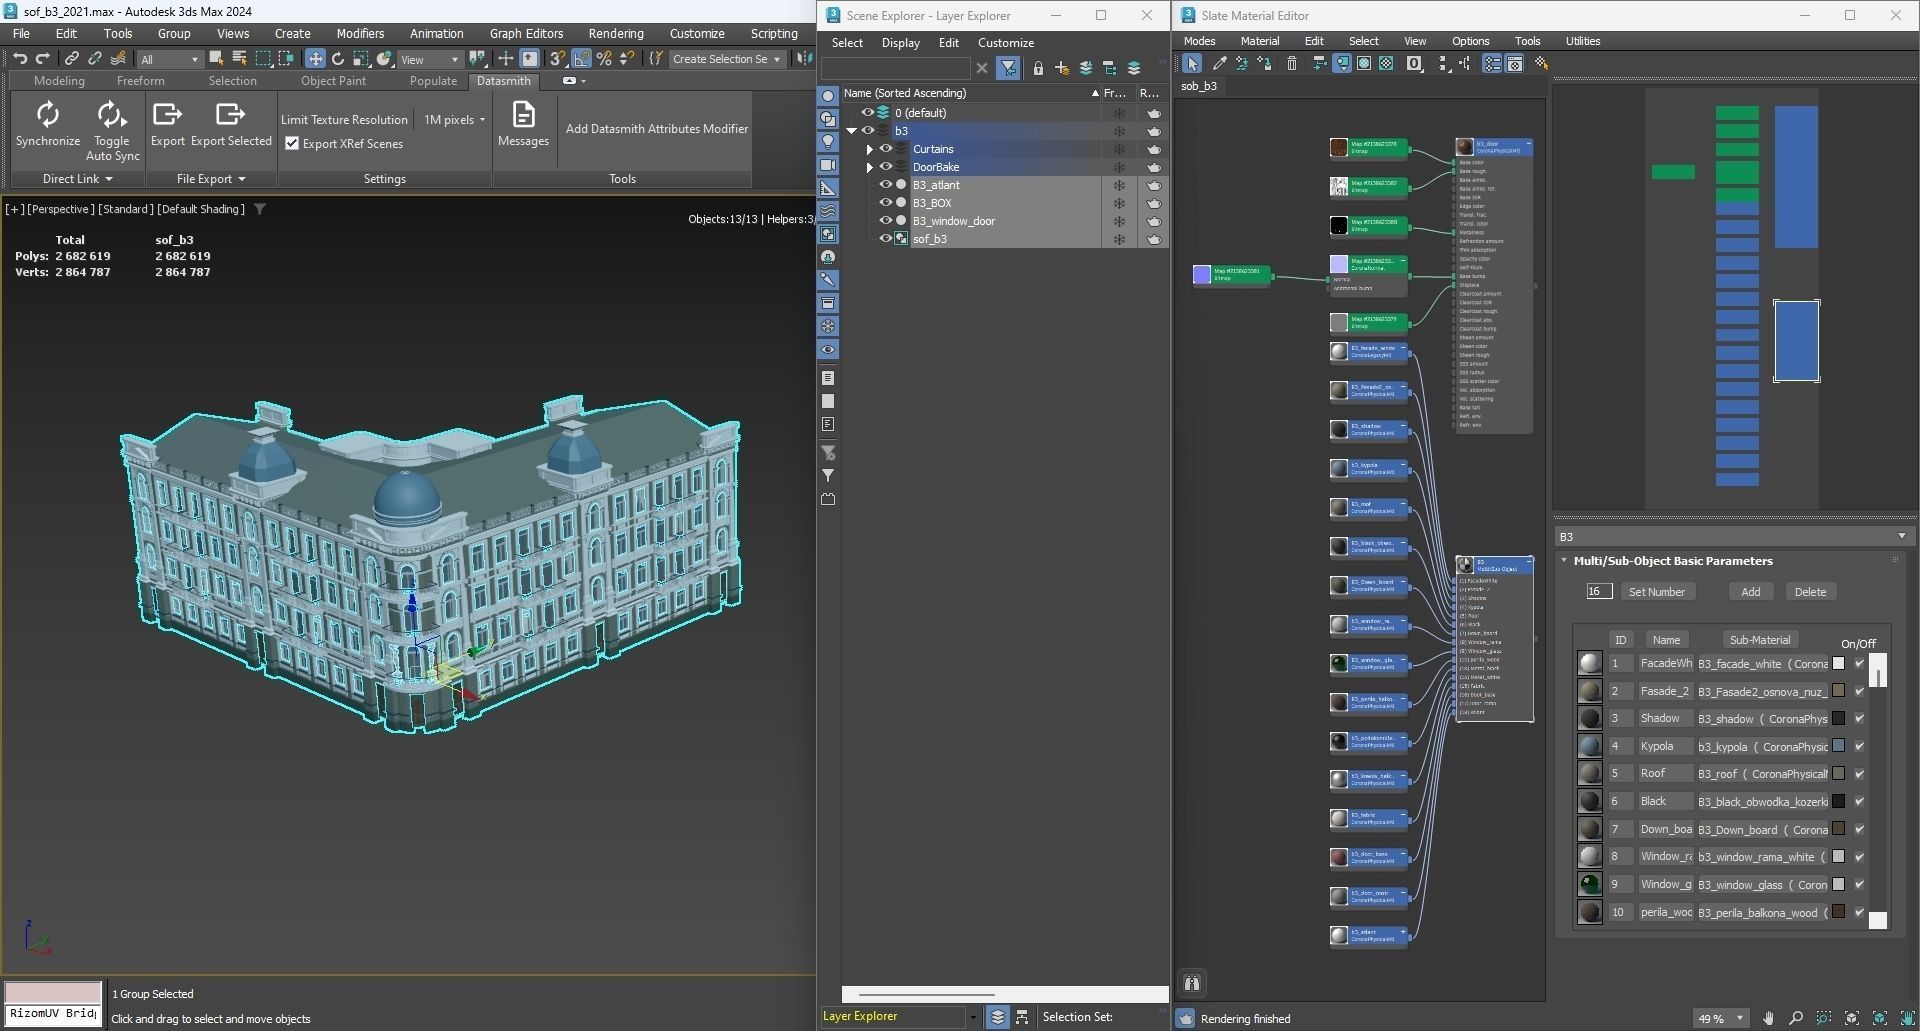Screen dimensions: 1920x1031
Task: Click the pan hand icon in Slate status bar
Action: [1768, 1018]
